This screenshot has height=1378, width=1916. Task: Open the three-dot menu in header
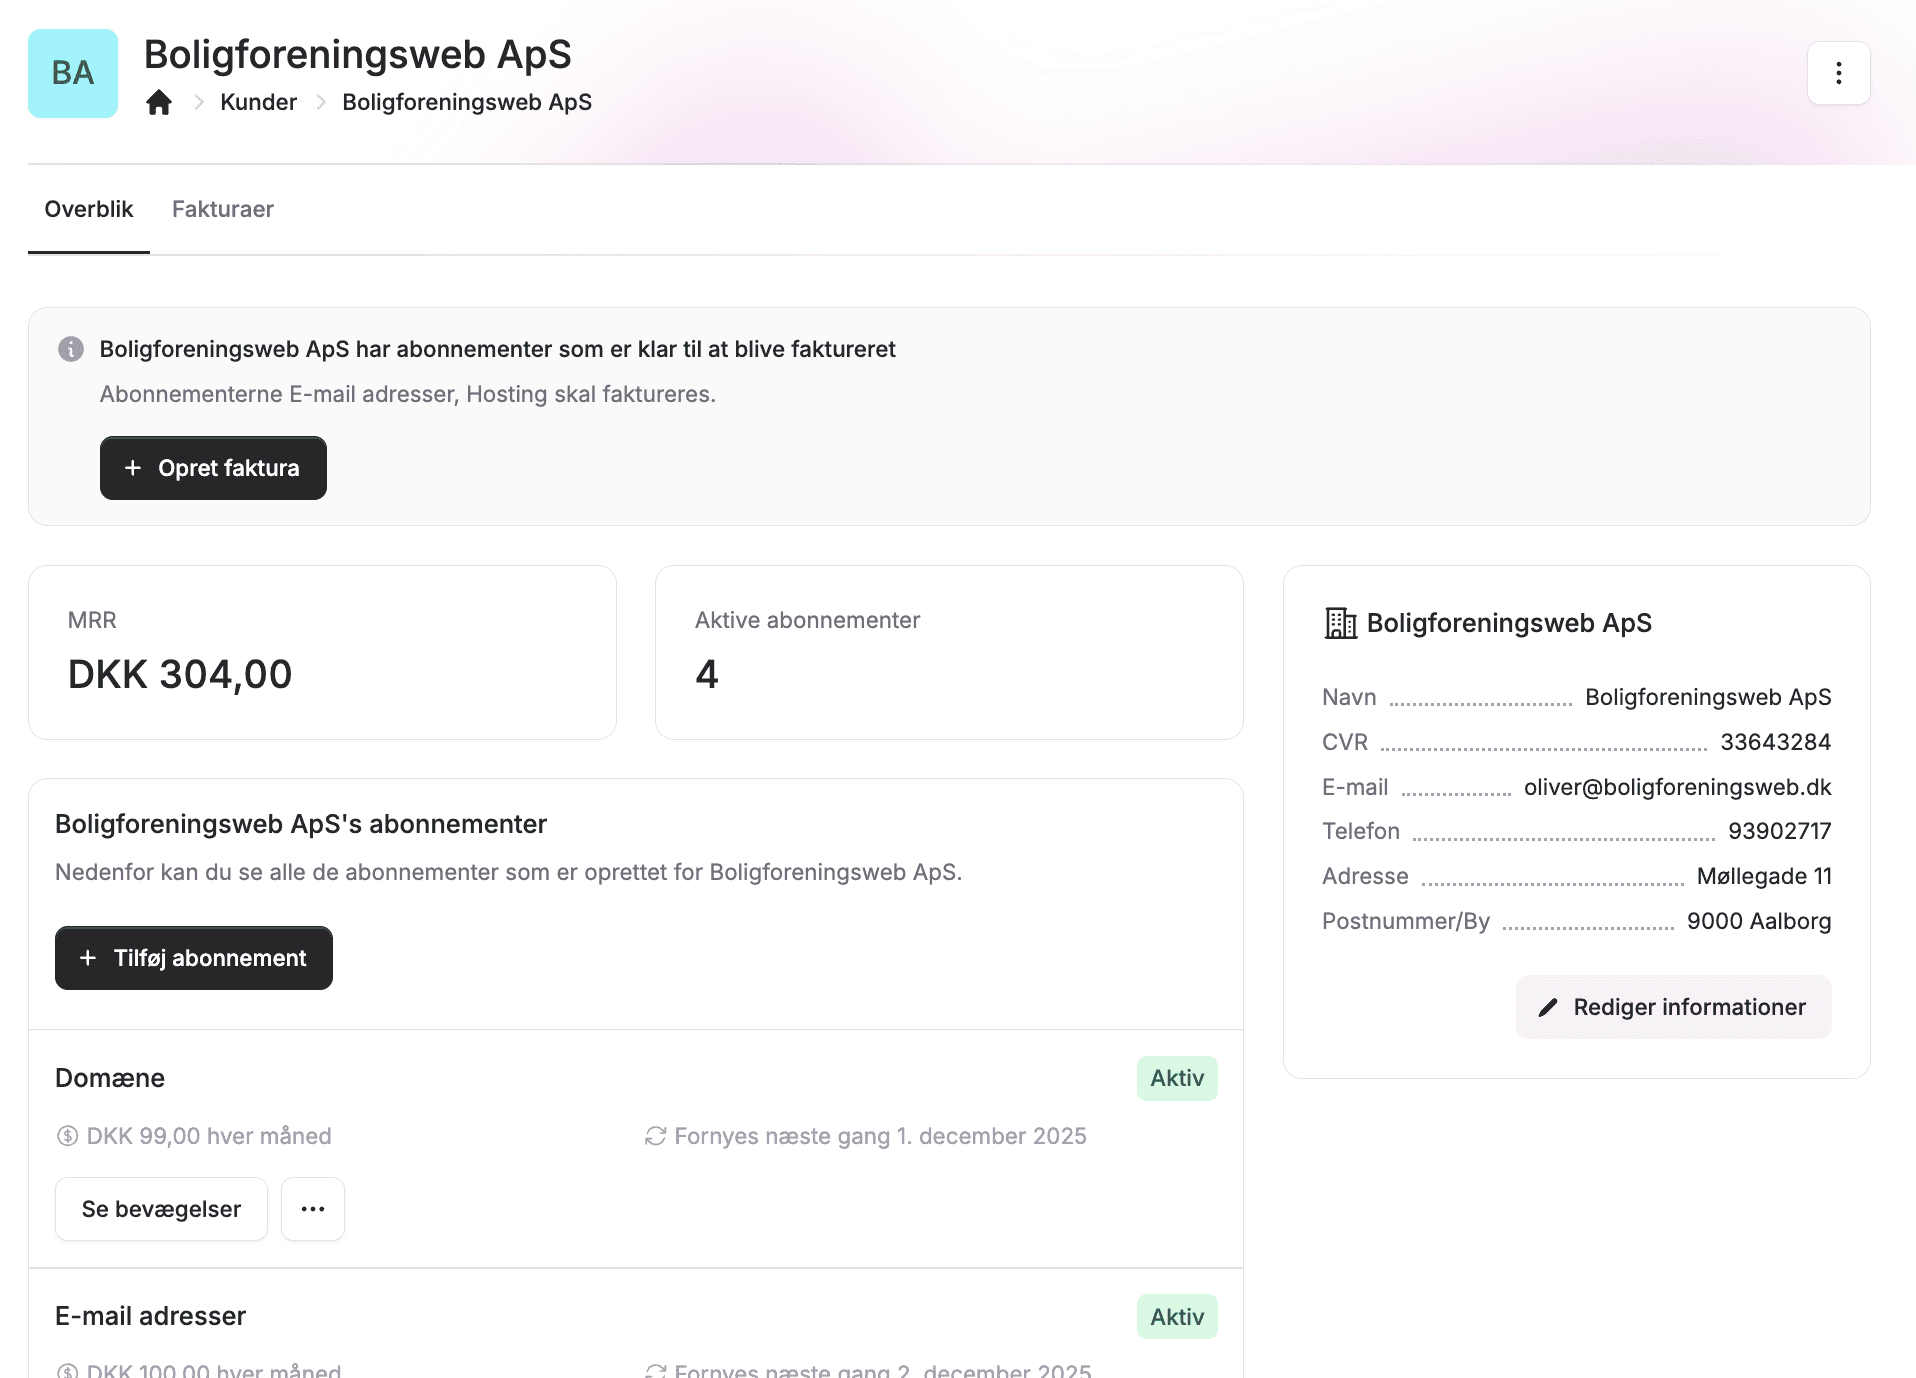point(1838,73)
